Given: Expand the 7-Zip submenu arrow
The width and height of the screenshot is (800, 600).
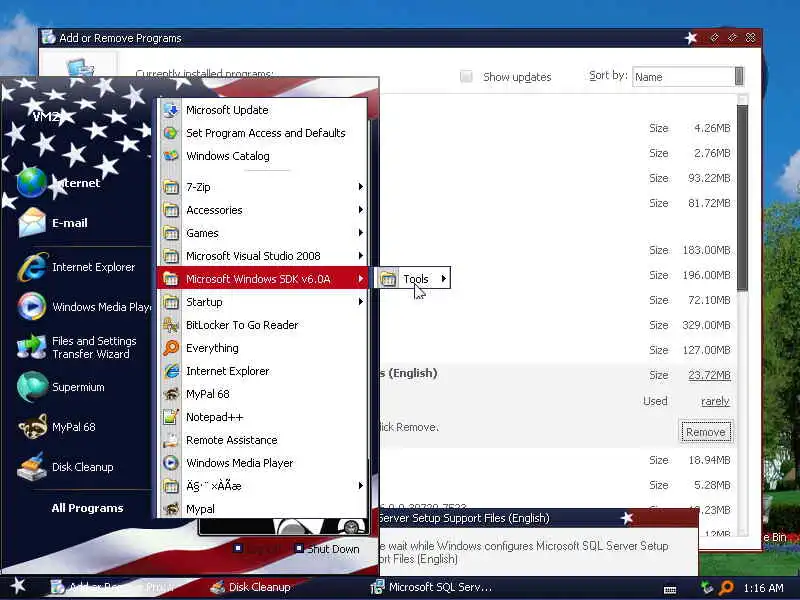Looking at the screenshot, I should coord(361,187).
